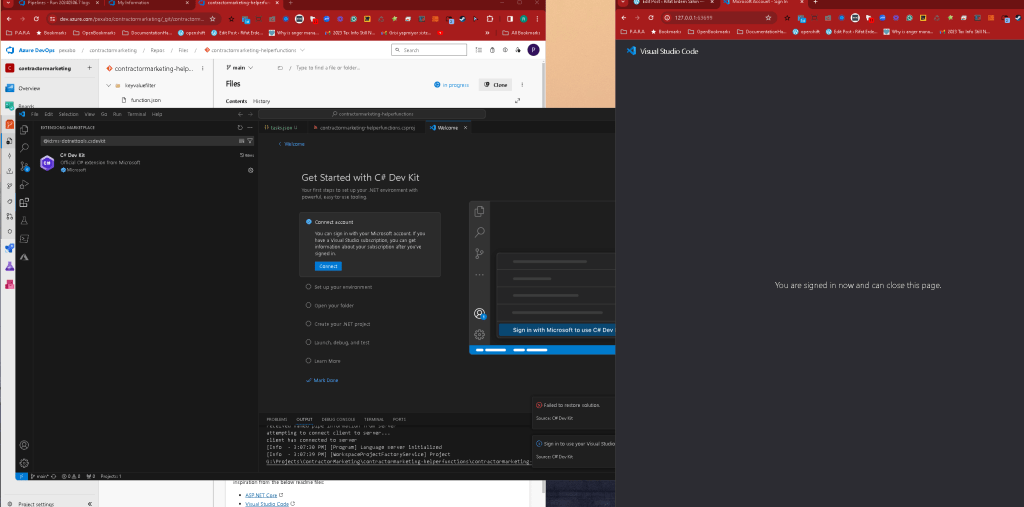Click Mark Done link in walkthrough
Image resolution: width=1024 pixels, height=507 pixels.
pos(322,380)
